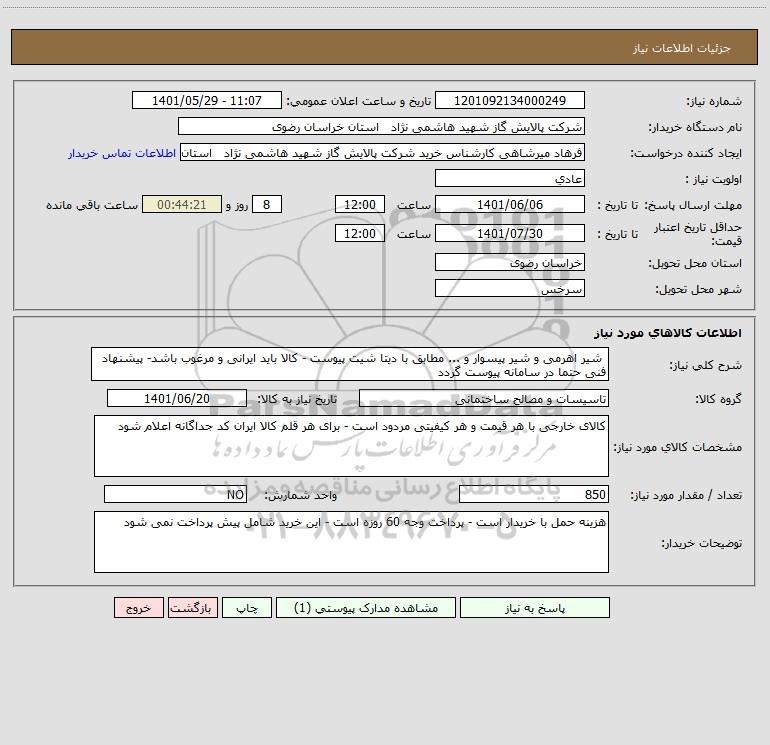Screen dimensions: 770x745
Task: Click the label شهر محل تحویل
Action: [699, 289]
